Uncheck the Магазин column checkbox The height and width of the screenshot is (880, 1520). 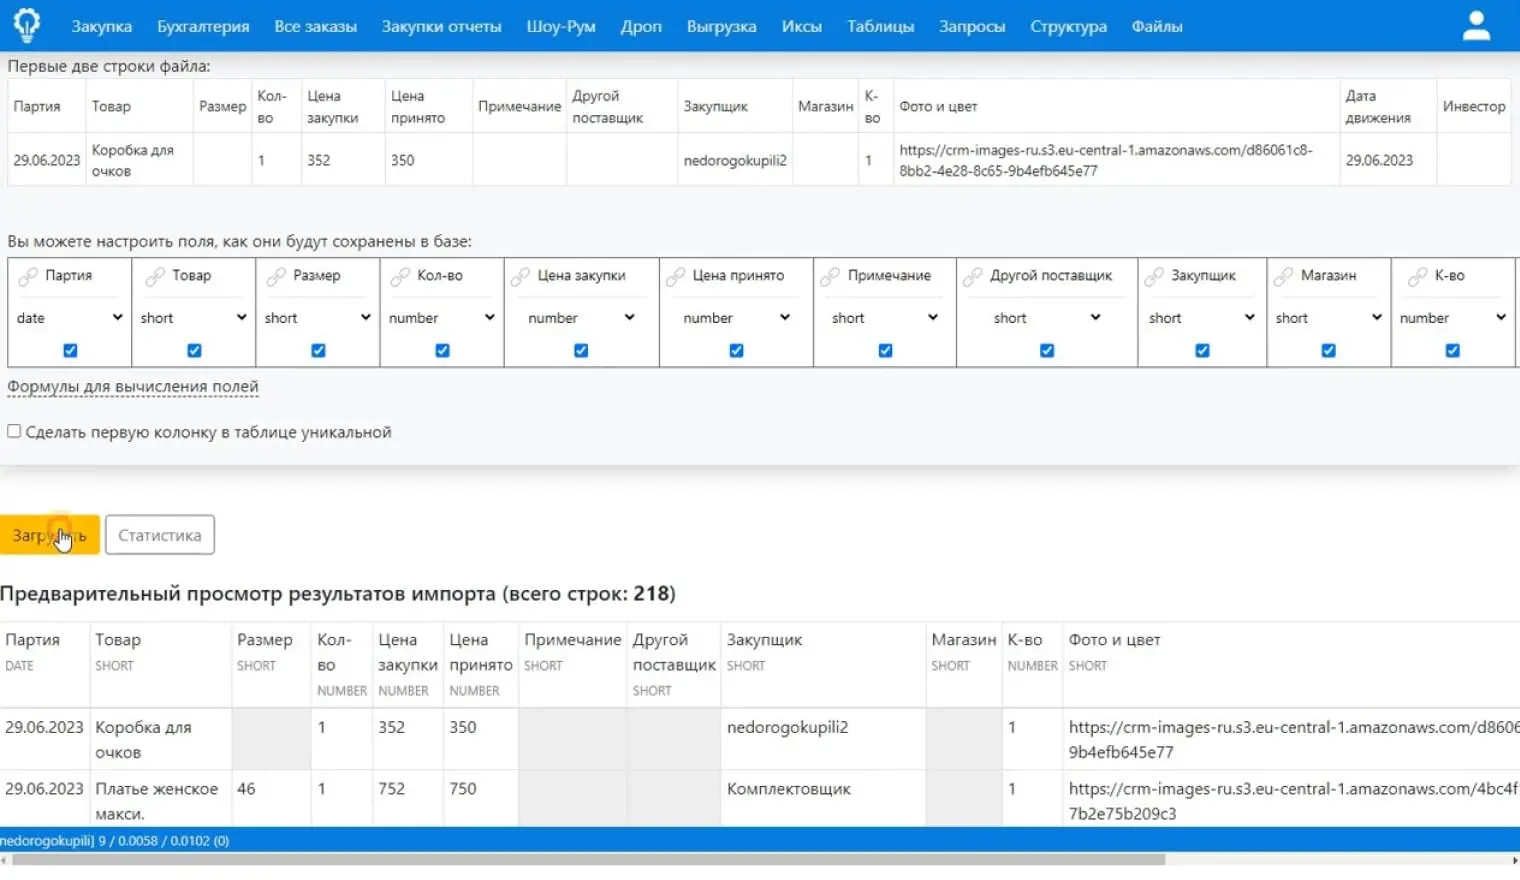point(1328,351)
